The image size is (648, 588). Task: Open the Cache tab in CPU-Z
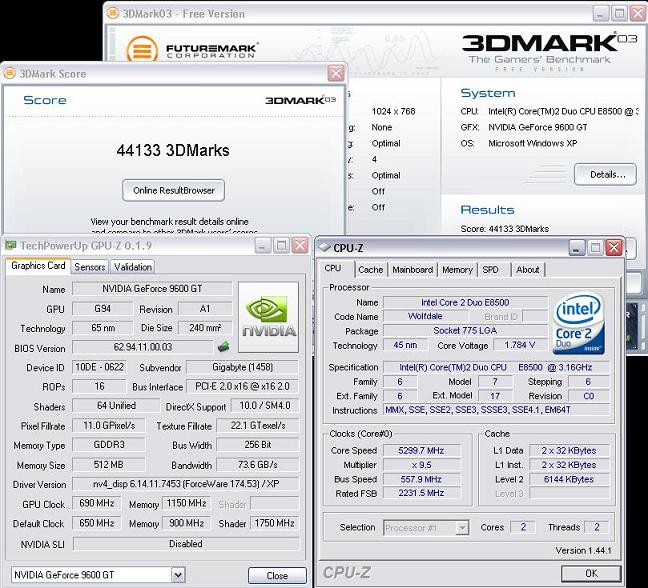coord(371,269)
